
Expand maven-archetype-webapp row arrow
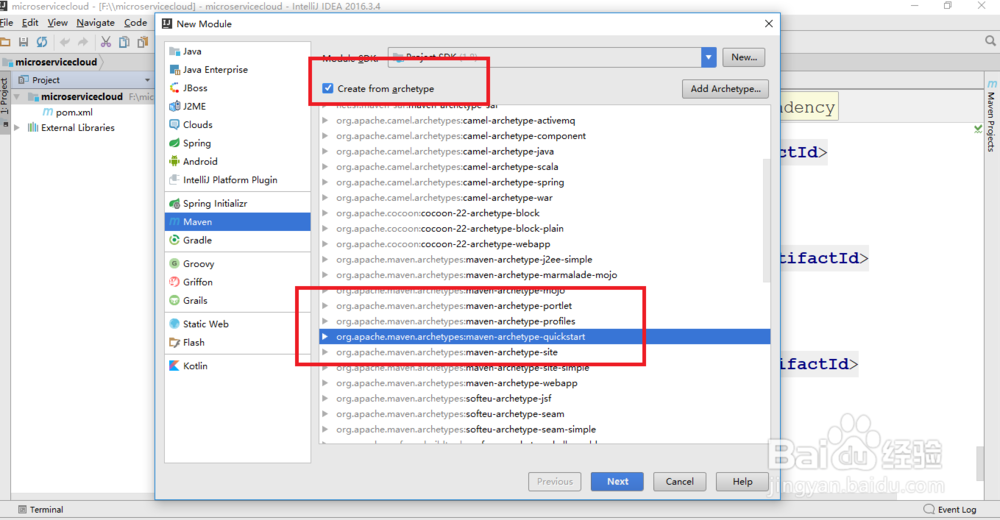pyautogui.click(x=325, y=383)
